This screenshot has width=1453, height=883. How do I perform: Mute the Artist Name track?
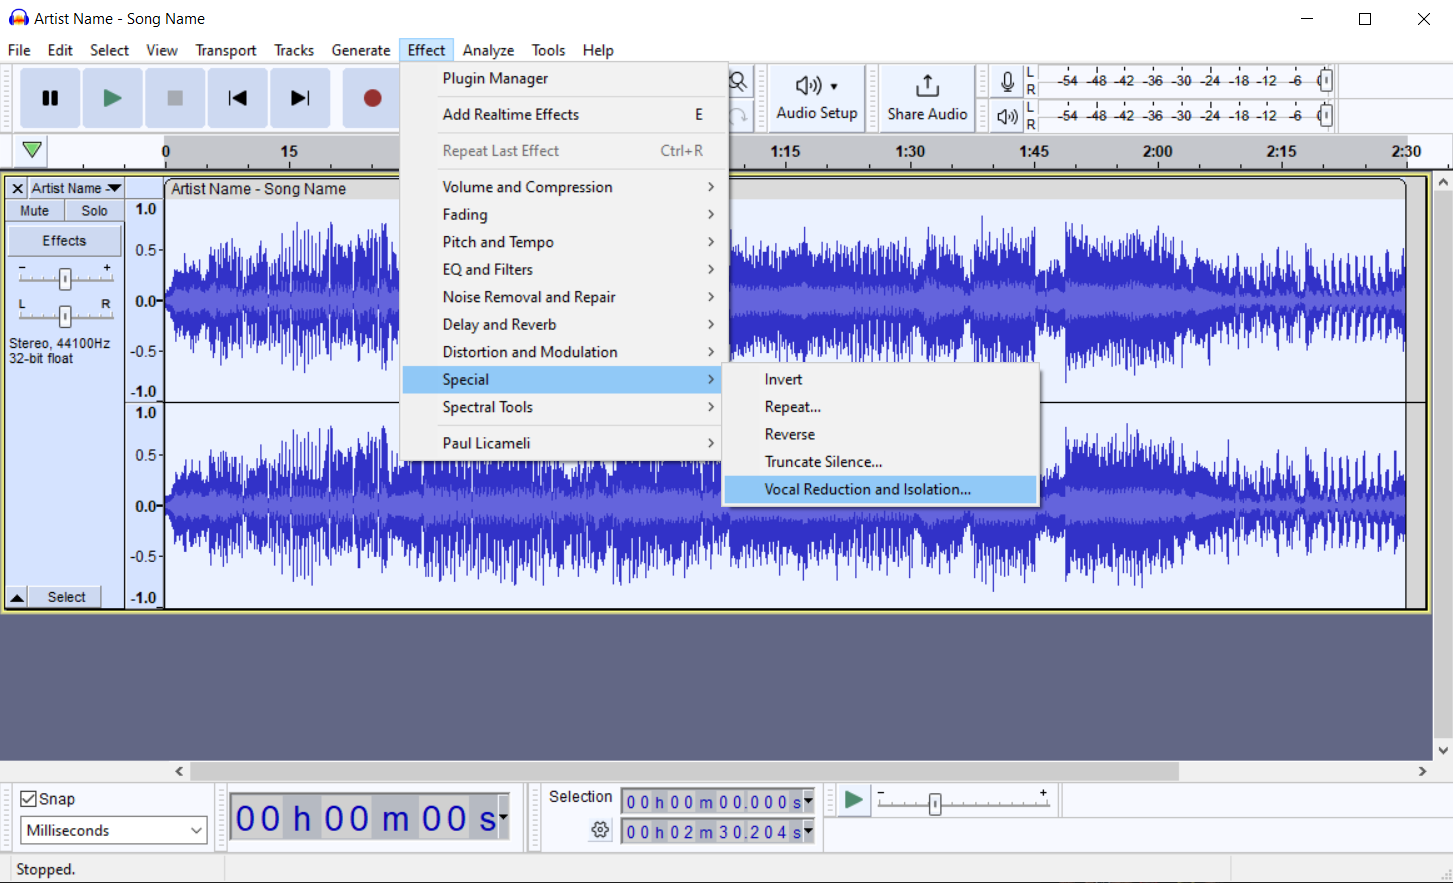coord(35,211)
